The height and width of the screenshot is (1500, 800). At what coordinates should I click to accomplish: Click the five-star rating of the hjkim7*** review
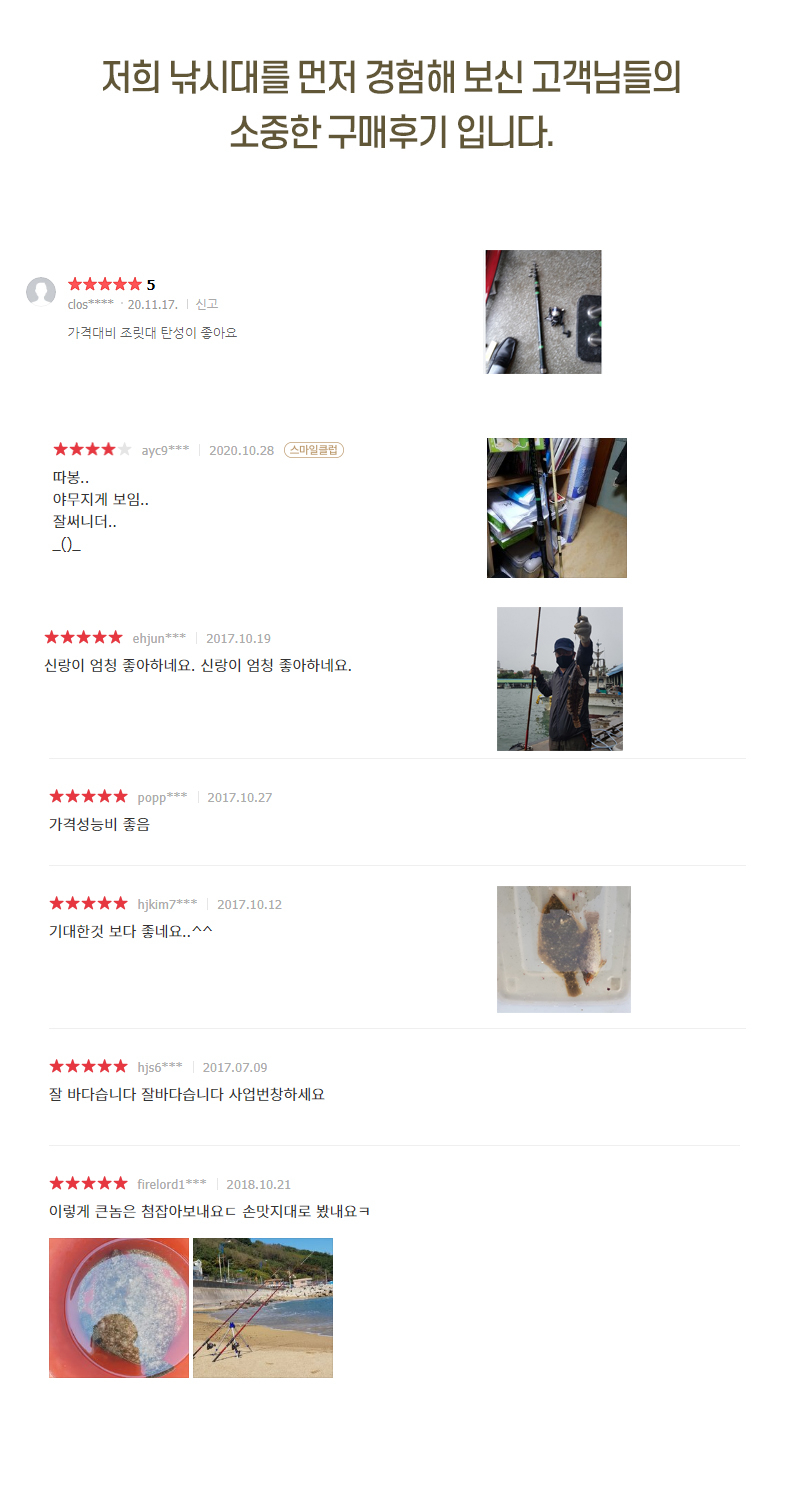point(88,904)
